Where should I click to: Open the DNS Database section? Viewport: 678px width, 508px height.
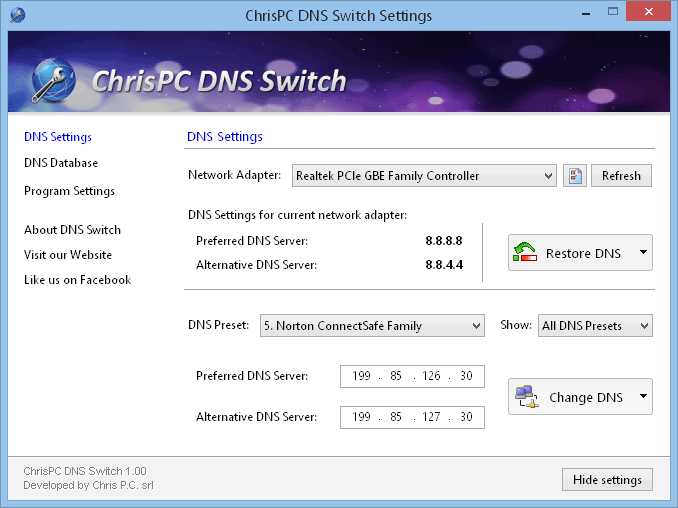(x=61, y=163)
